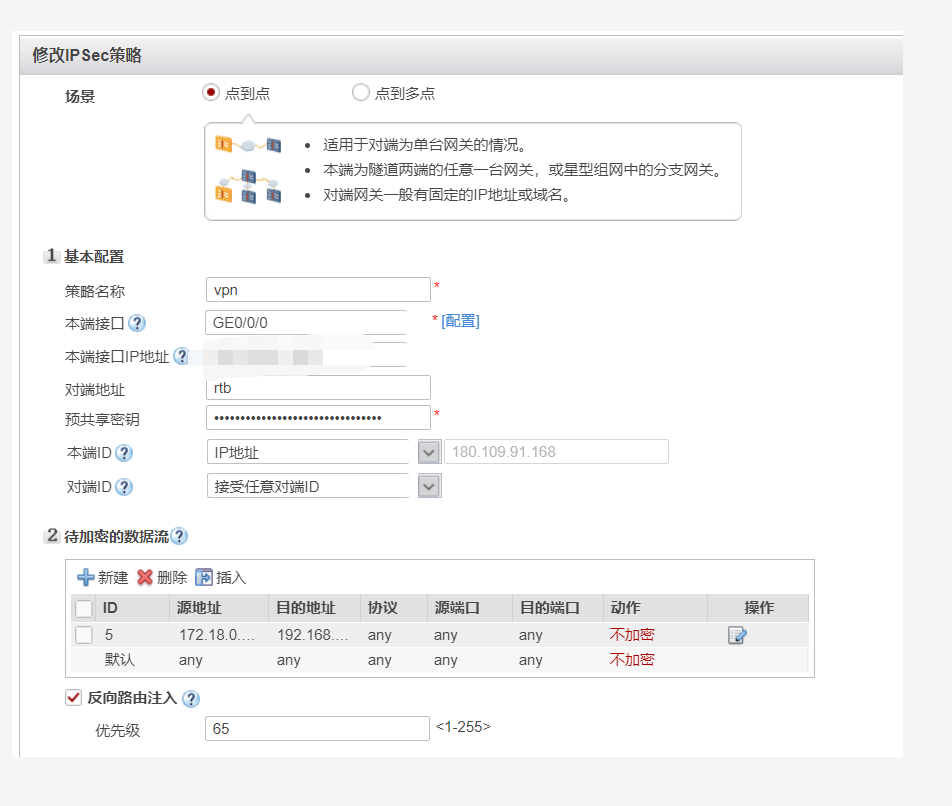952x806 pixels.
Task: Click help icon next to 反向路由注入
Action: [190, 699]
